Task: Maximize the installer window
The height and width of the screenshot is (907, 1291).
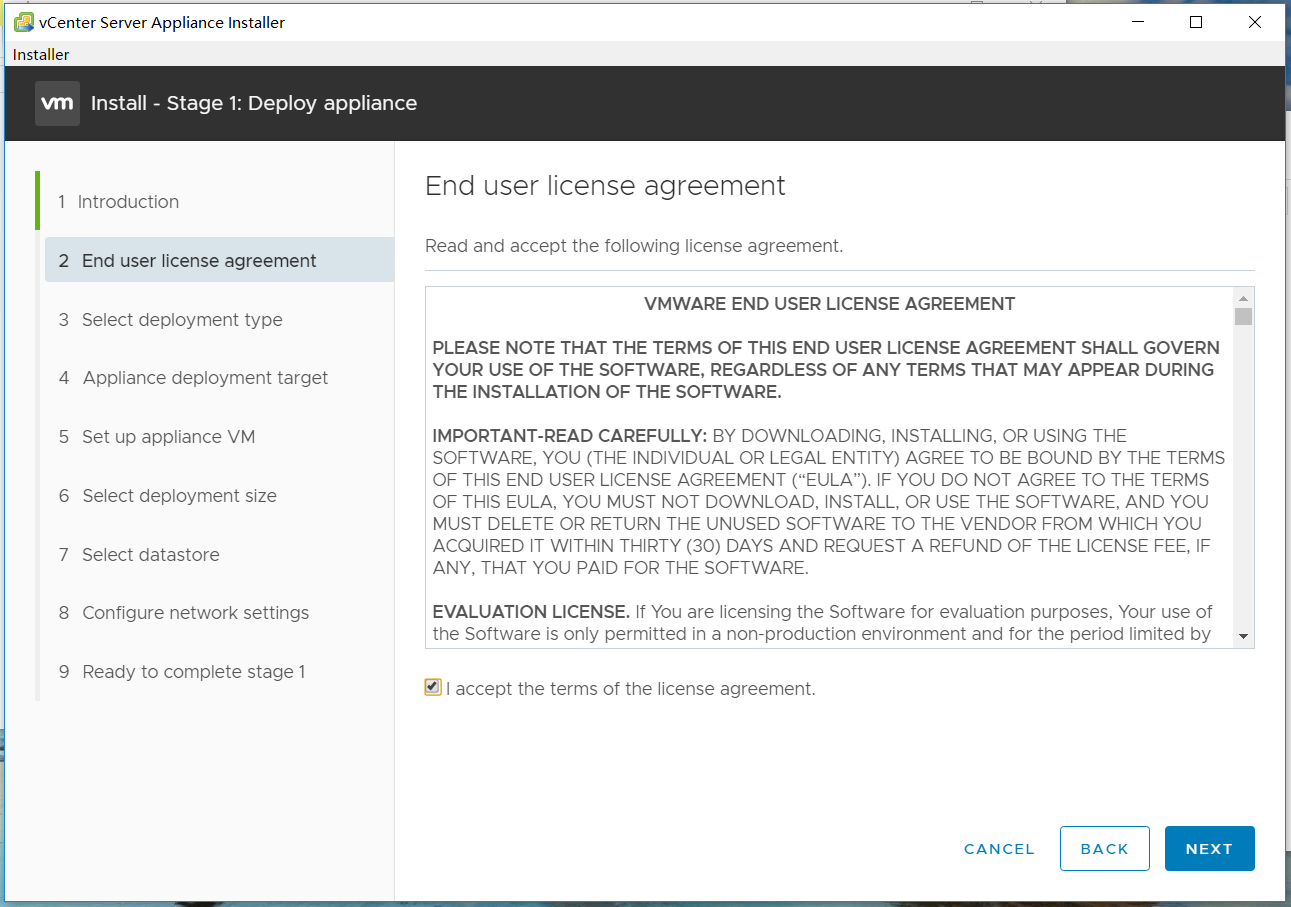Action: pyautogui.click(x=1196, y=22)
